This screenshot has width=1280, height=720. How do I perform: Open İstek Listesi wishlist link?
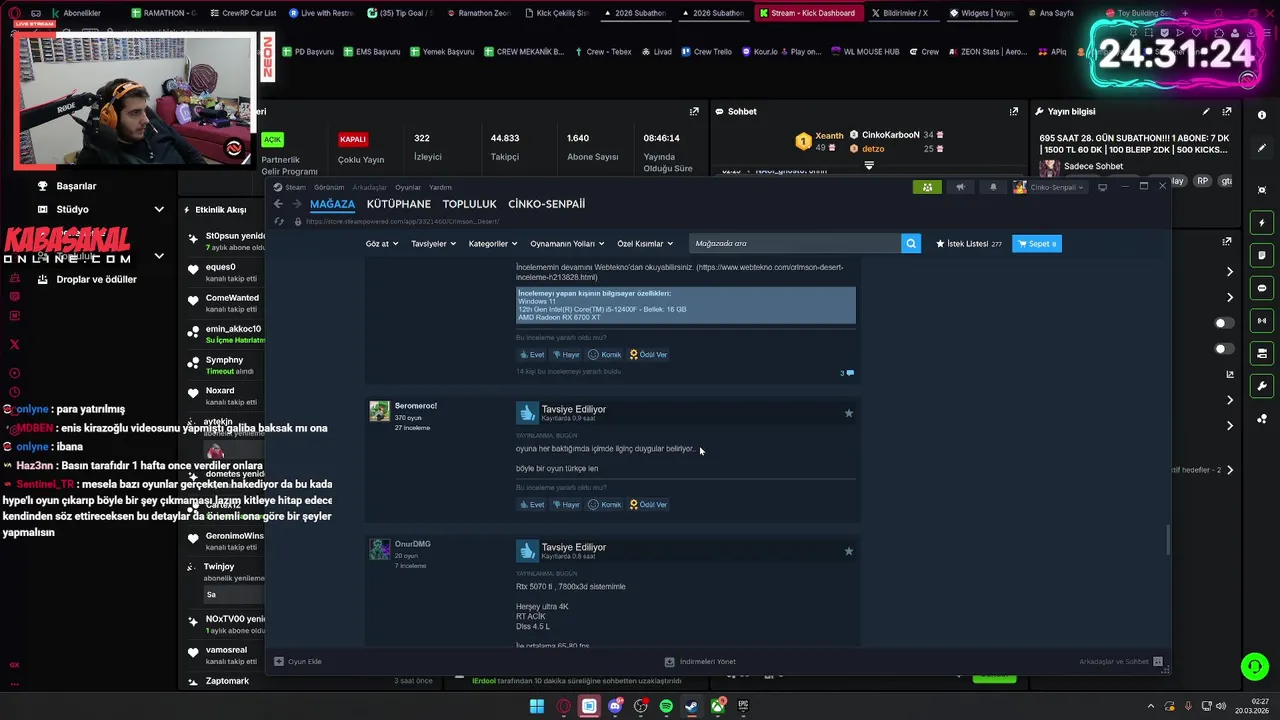(969, 243)
